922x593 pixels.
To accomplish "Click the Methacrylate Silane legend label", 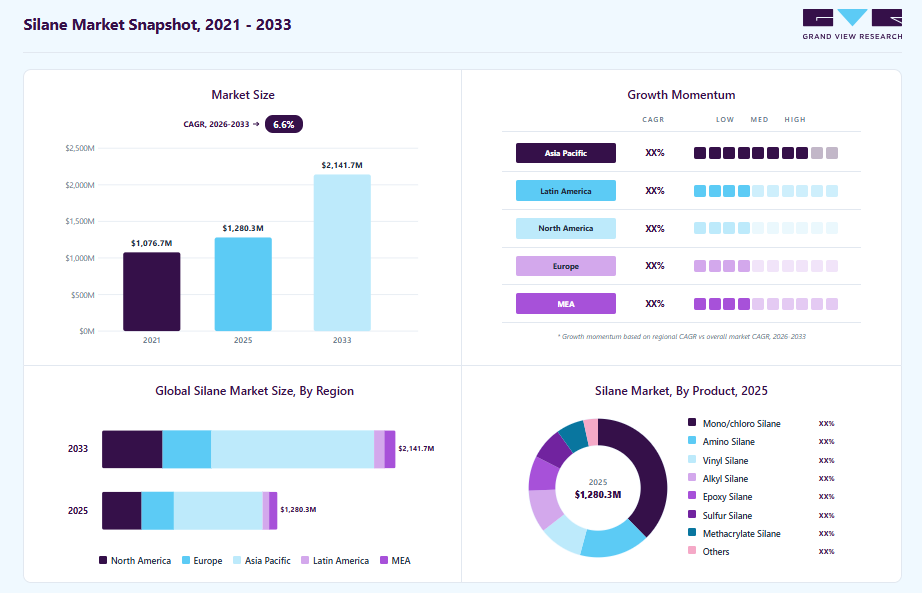I will (x=741, y=534).
